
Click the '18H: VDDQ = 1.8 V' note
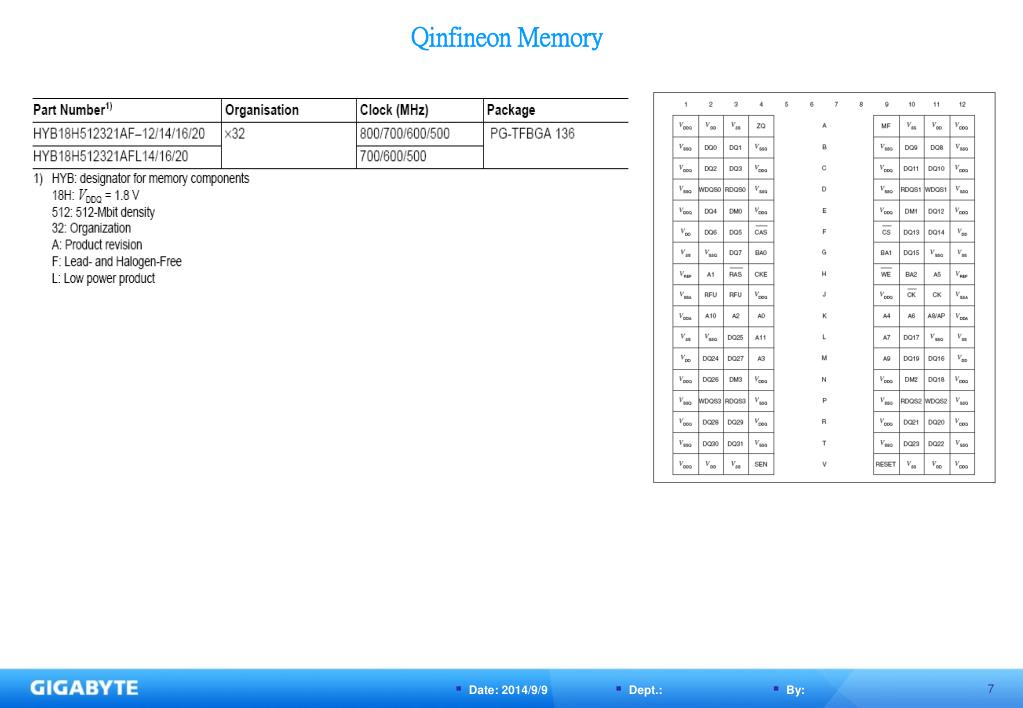click(96, 195)
